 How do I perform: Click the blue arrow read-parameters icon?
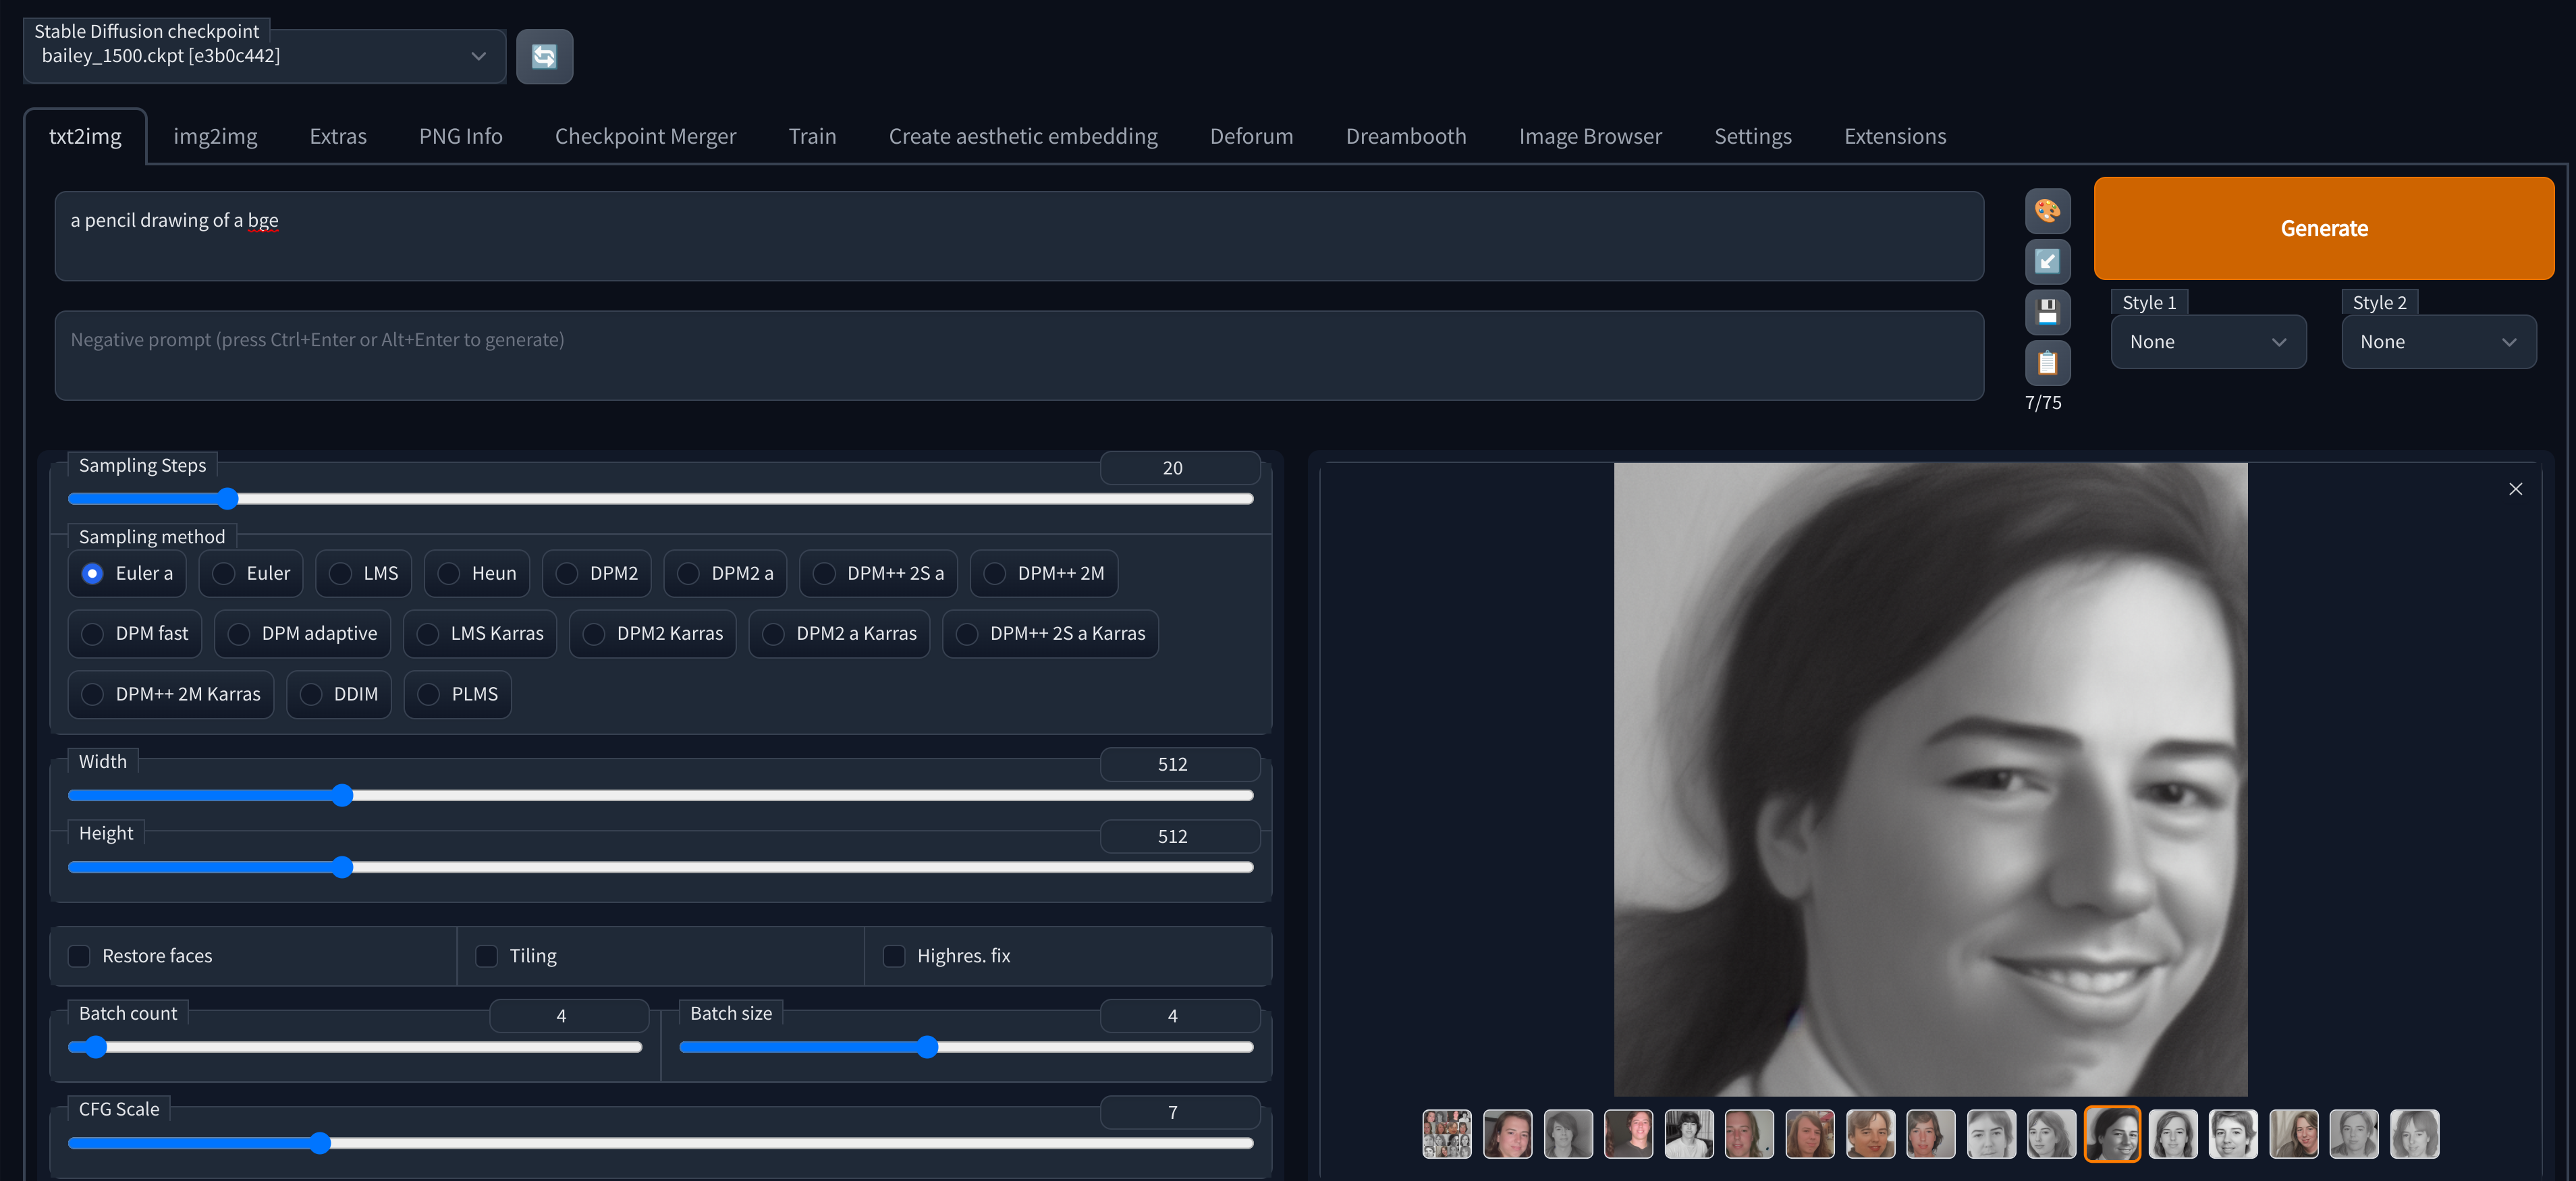pyautogui.click(x=2047, y=262)
